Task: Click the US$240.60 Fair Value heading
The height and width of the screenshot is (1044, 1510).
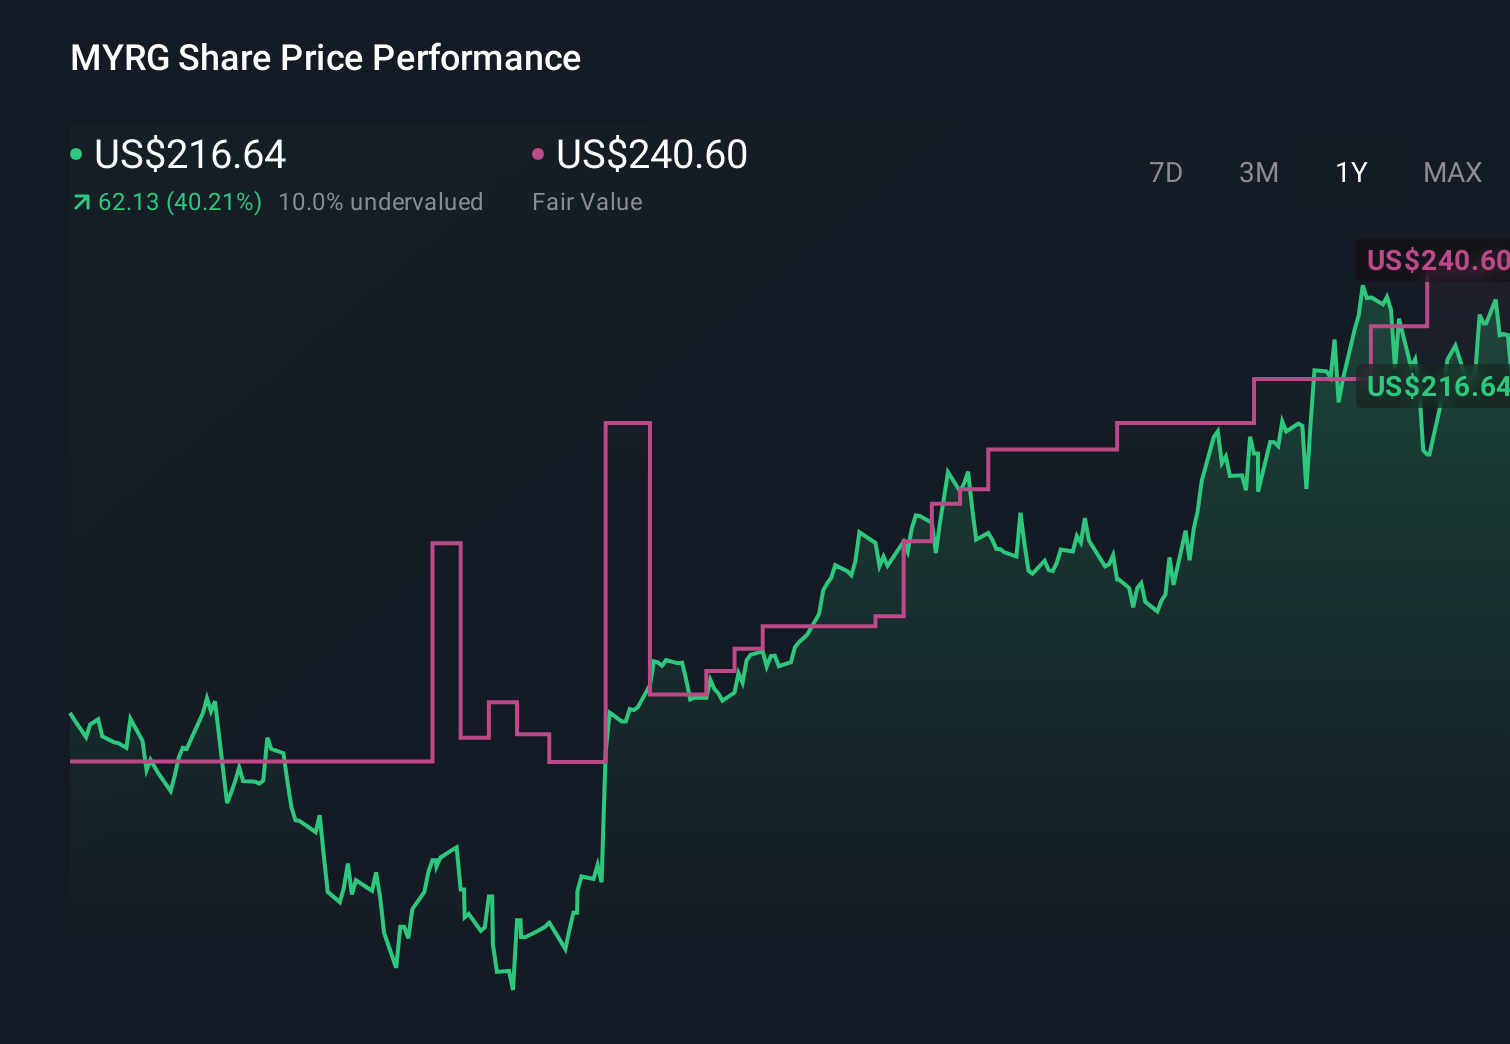Action: pyautogui.click(x=650, y=154)
